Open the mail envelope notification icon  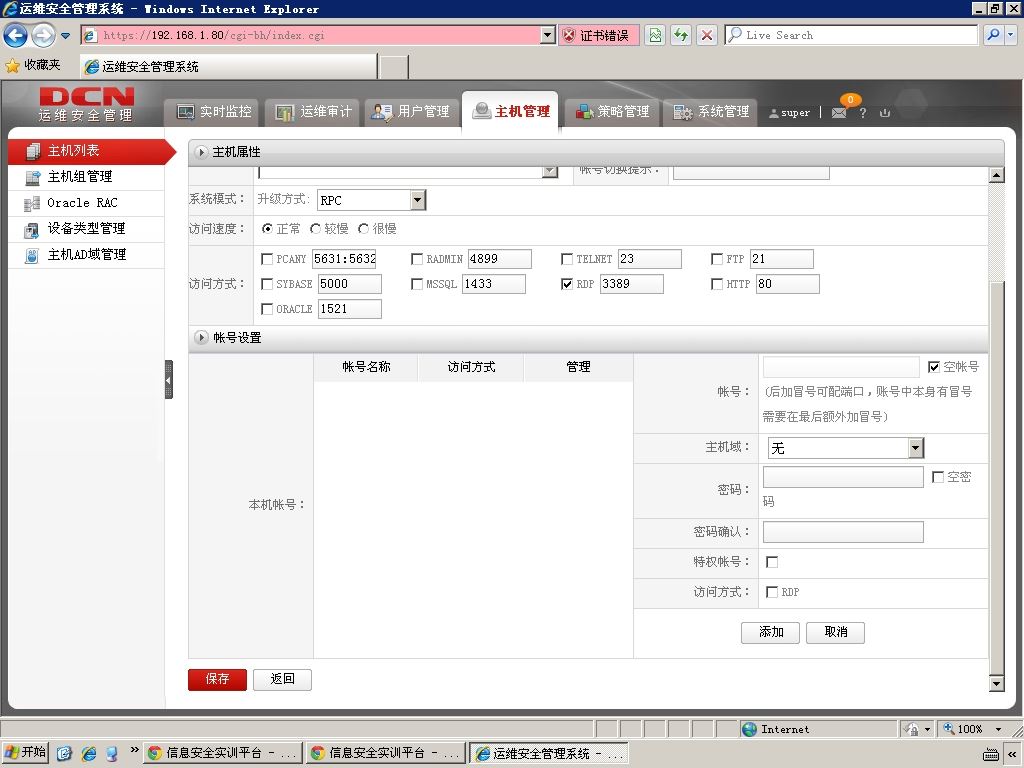(x=839, y=112)
